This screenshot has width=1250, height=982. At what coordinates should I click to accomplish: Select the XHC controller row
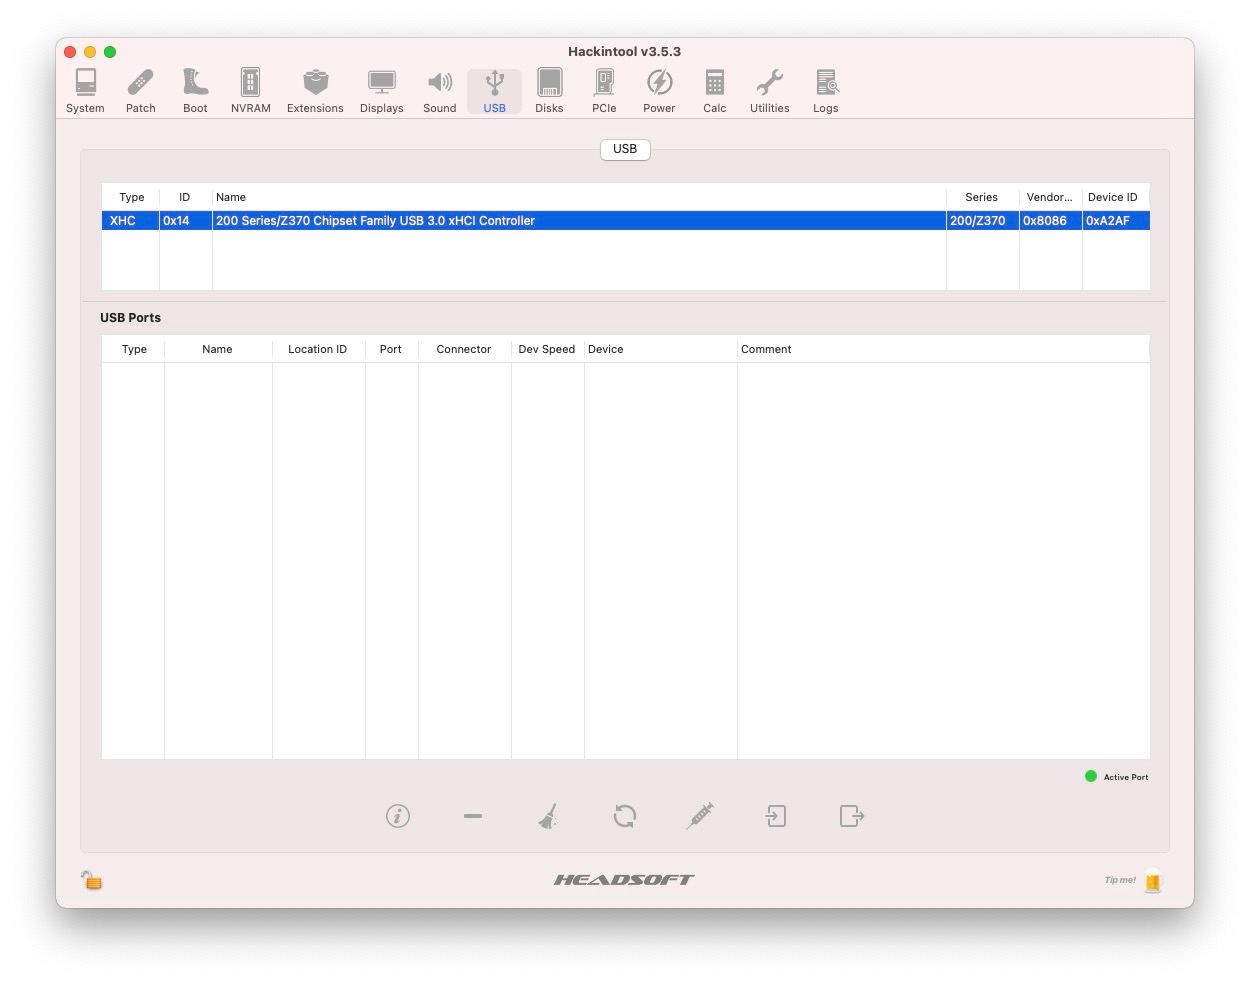[x=625, y=221]
